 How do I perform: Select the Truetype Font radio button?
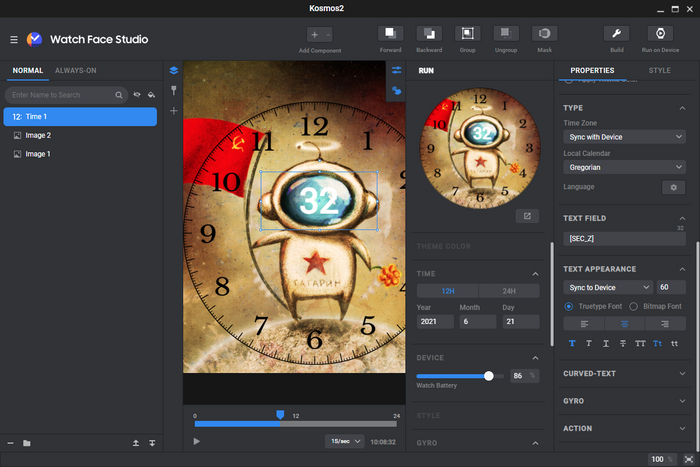click(x=569, y=306)
